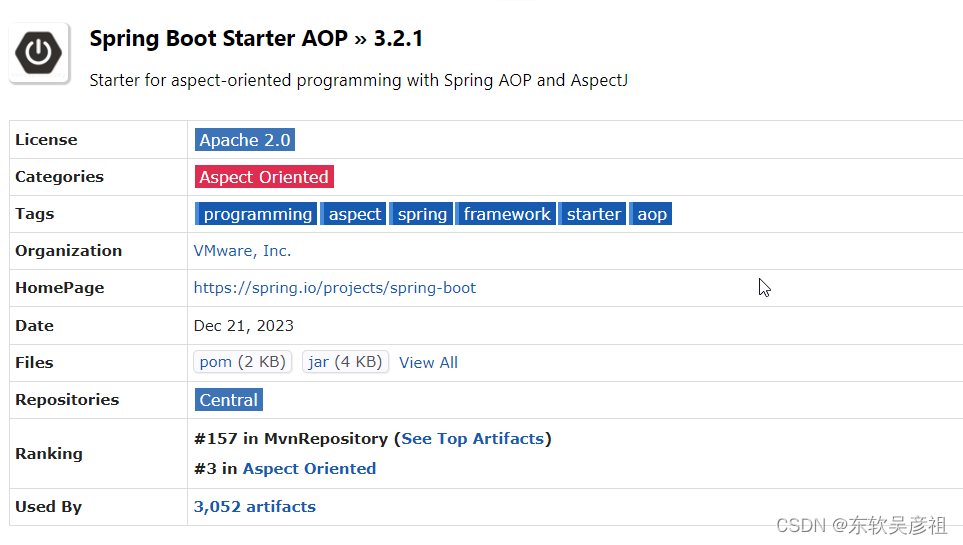Click the Organization row label

(x=69, y=251)
